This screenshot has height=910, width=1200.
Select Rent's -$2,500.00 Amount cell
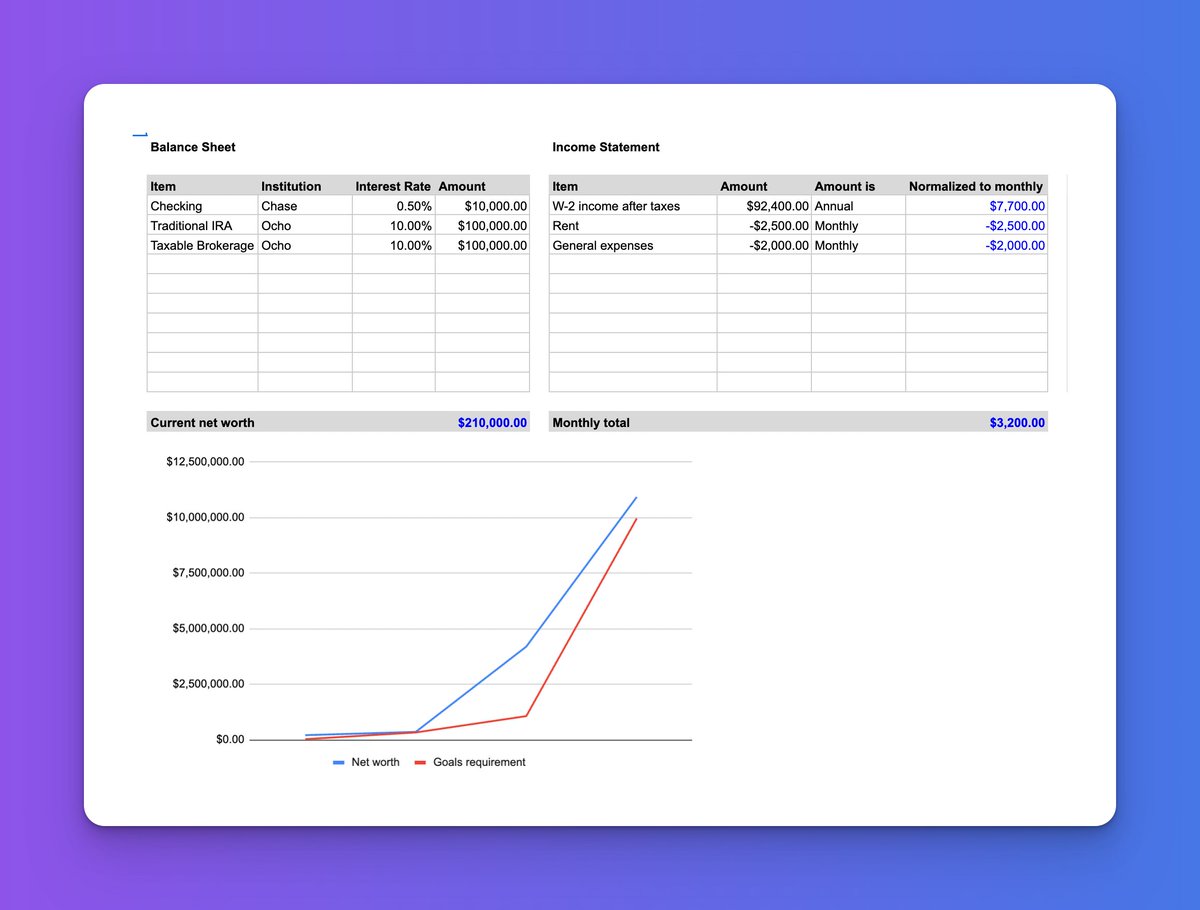(x=764, y=226)
